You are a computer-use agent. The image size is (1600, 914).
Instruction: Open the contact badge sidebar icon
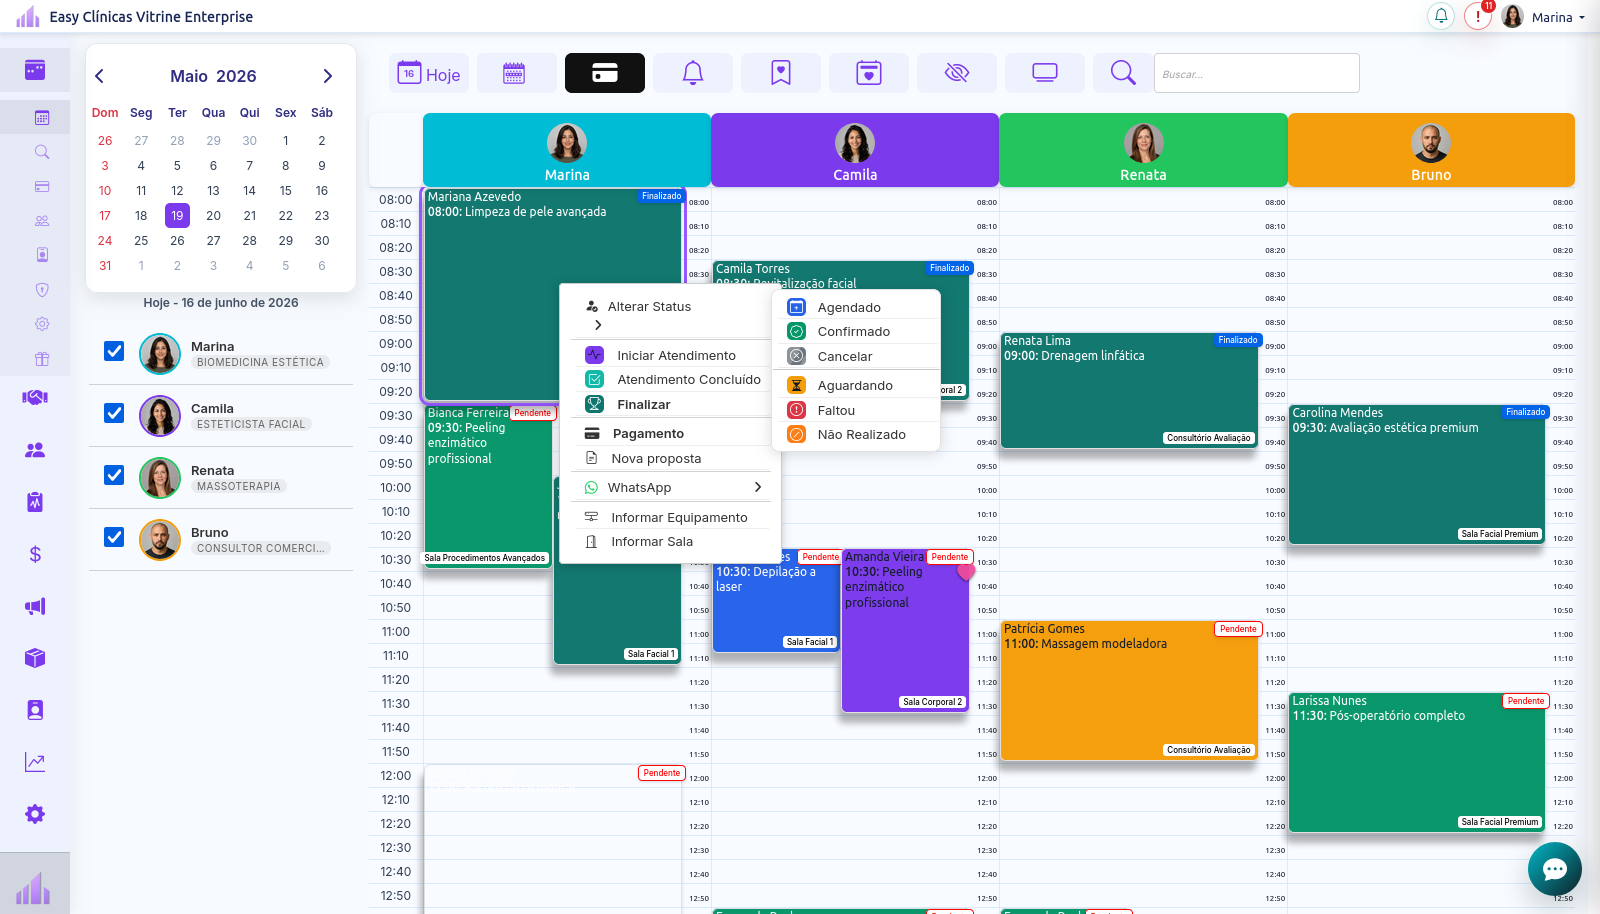pos(35,710)
